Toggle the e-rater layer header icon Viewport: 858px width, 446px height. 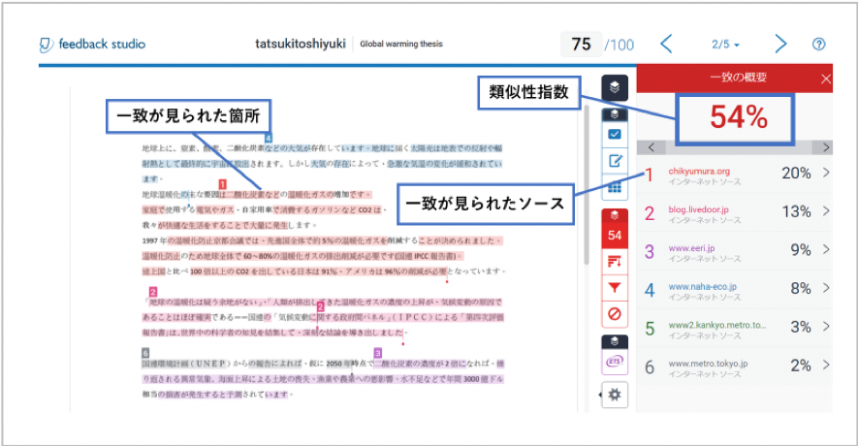click(x=614, y=341)
